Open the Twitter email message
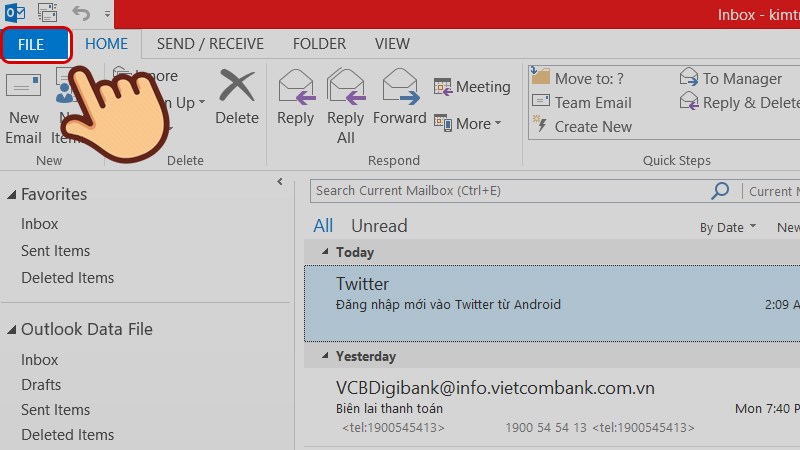The image size is (800, 450). (x=552, y=303)
